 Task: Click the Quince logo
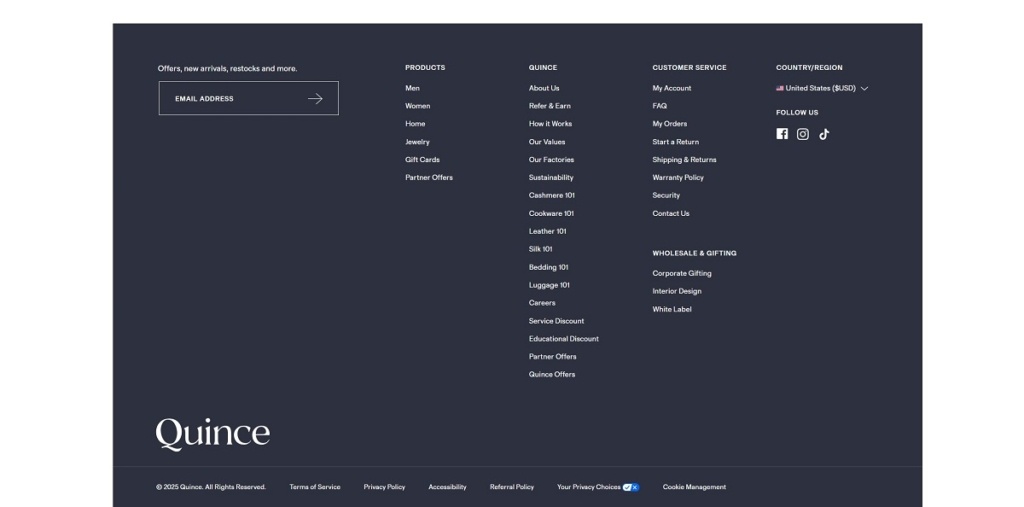[212, 434]
